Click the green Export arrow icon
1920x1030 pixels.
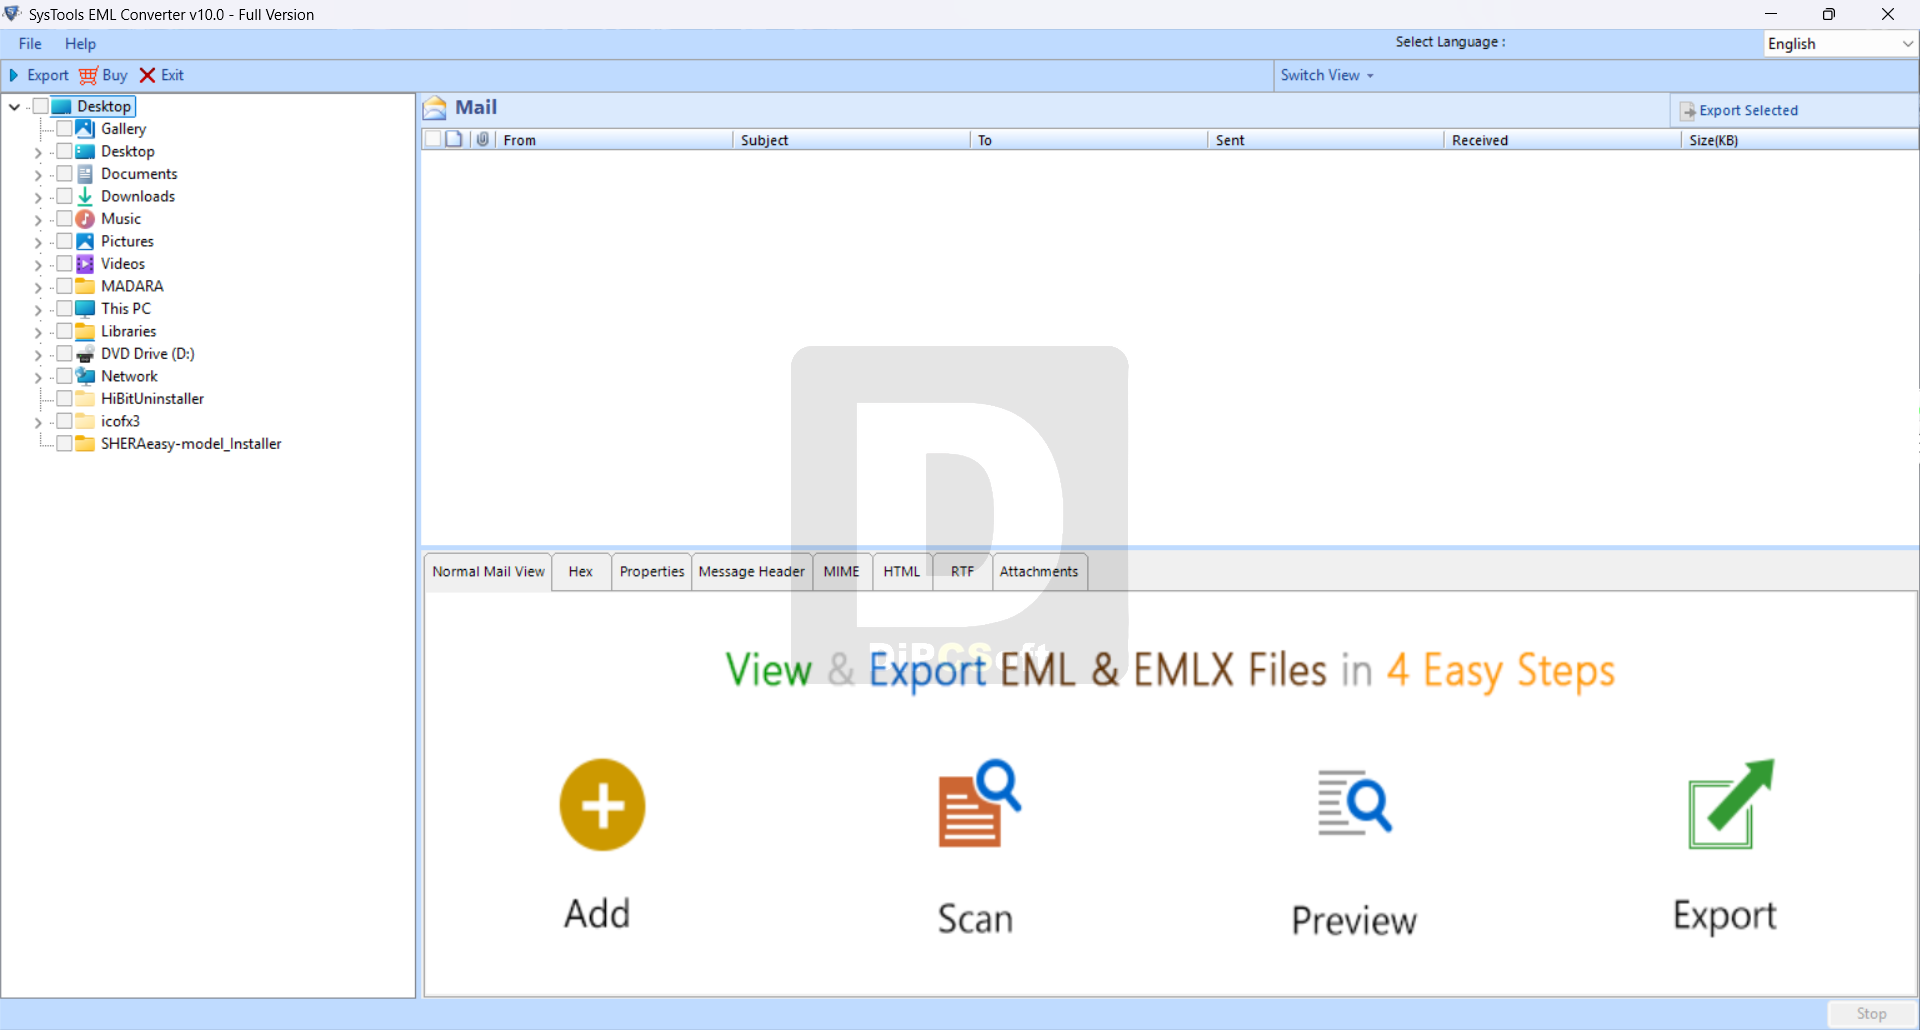(x=1731, y=804)
